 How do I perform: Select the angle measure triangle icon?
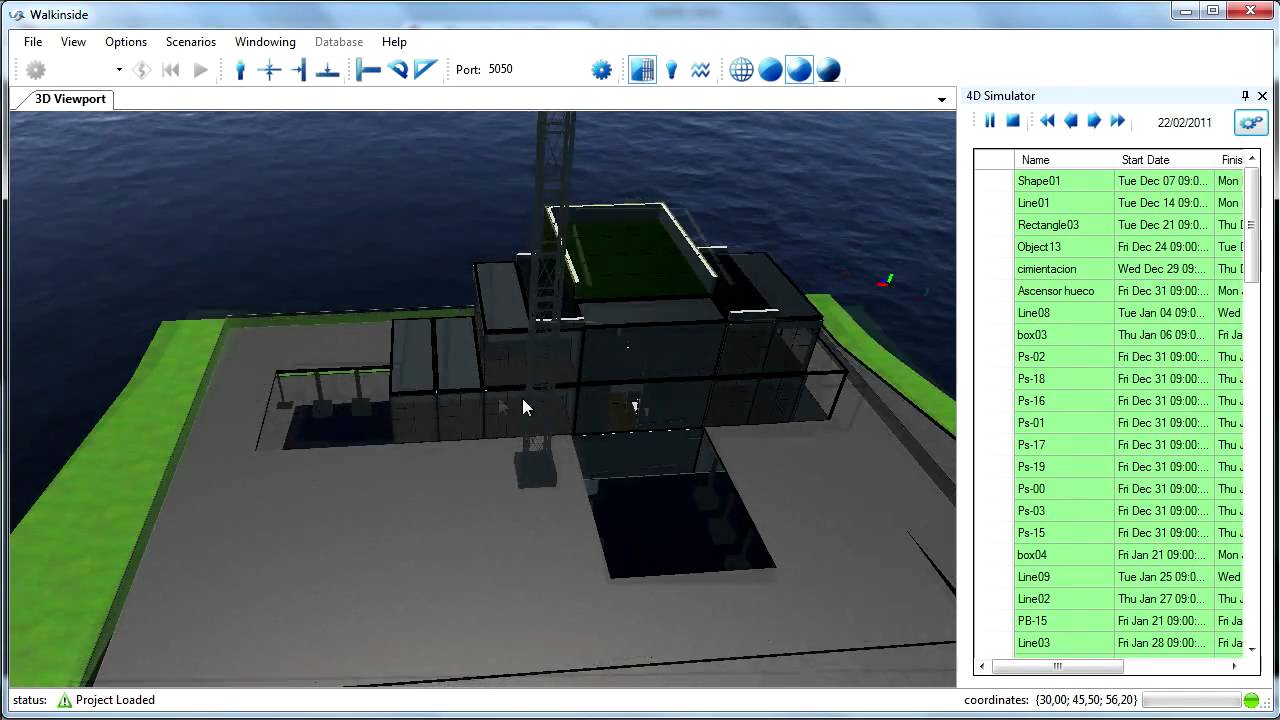[x=426, y=70]
